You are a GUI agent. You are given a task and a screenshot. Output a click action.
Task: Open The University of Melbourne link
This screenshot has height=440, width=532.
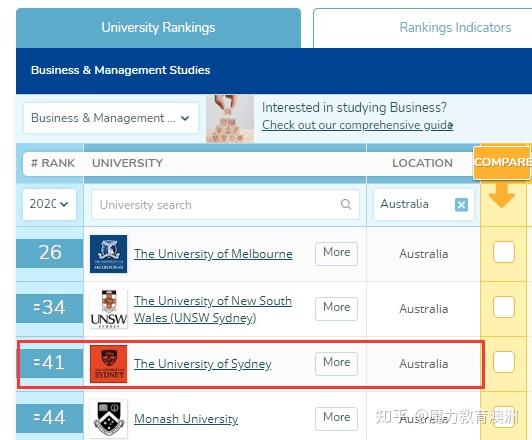click(213, 254)
